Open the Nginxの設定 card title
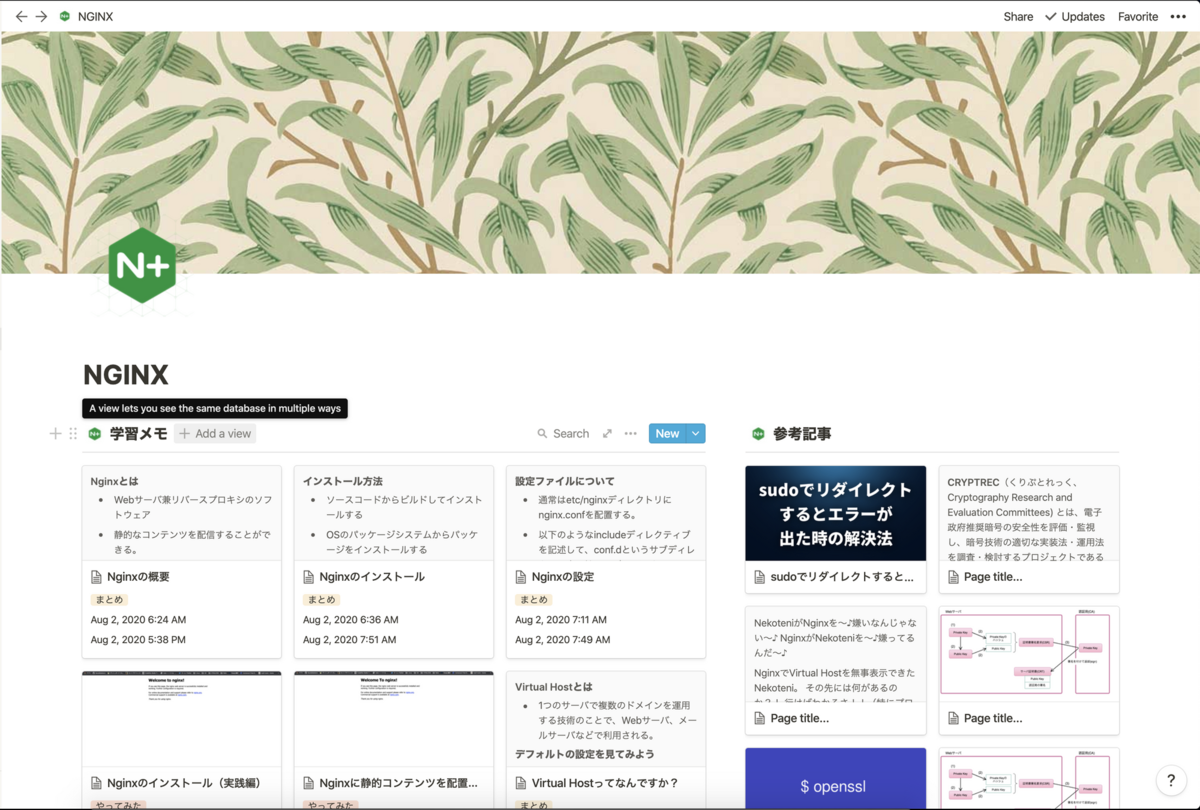Image resolution: width=1200 pixels, height=810 pixels. tap(563, 577)
